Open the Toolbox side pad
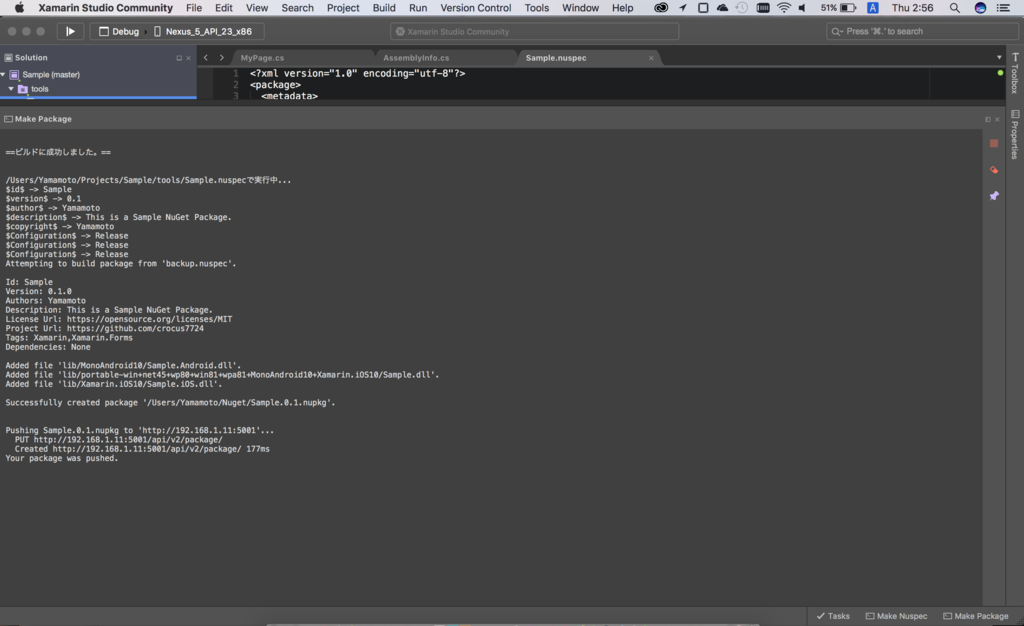Screen dimensions: 1024x626 pyautogui.click(x=1015, y=73)
